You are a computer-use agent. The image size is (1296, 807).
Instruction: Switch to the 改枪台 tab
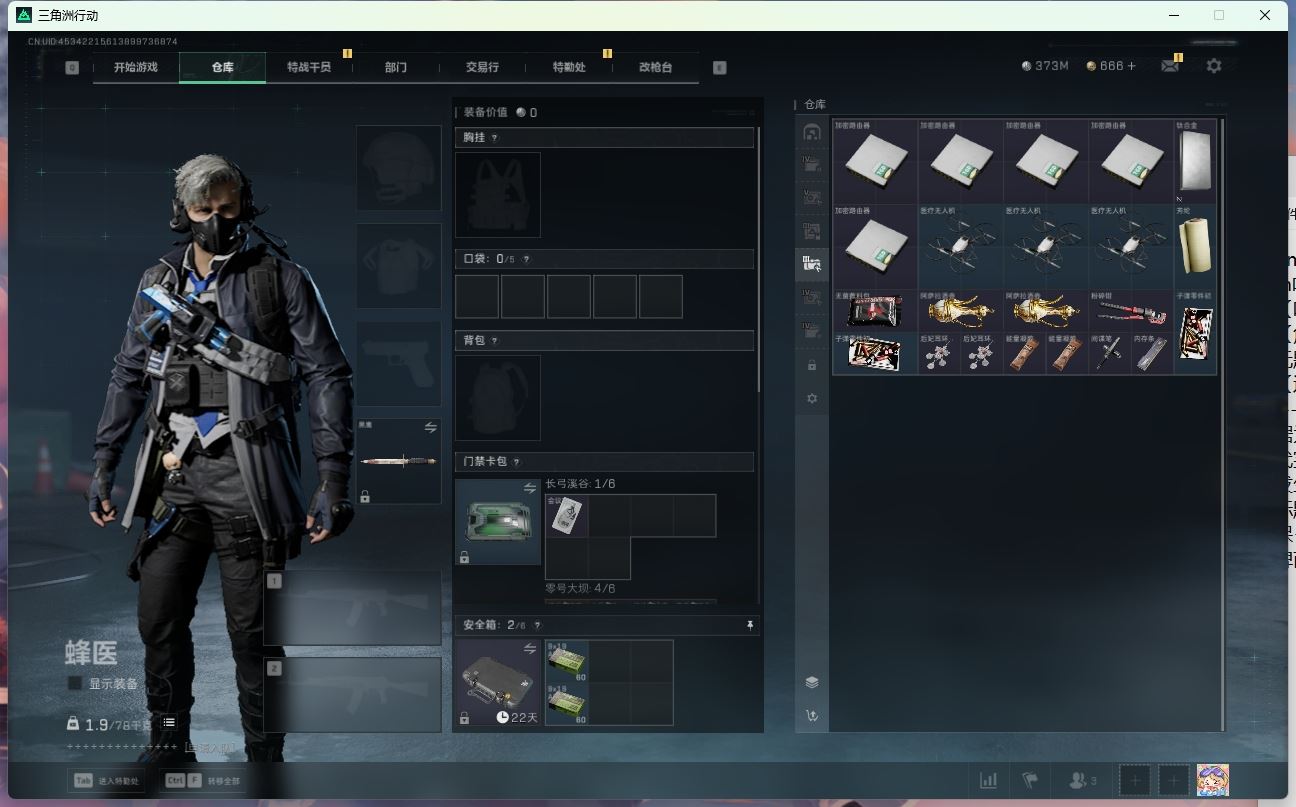[x=655, y=67]
